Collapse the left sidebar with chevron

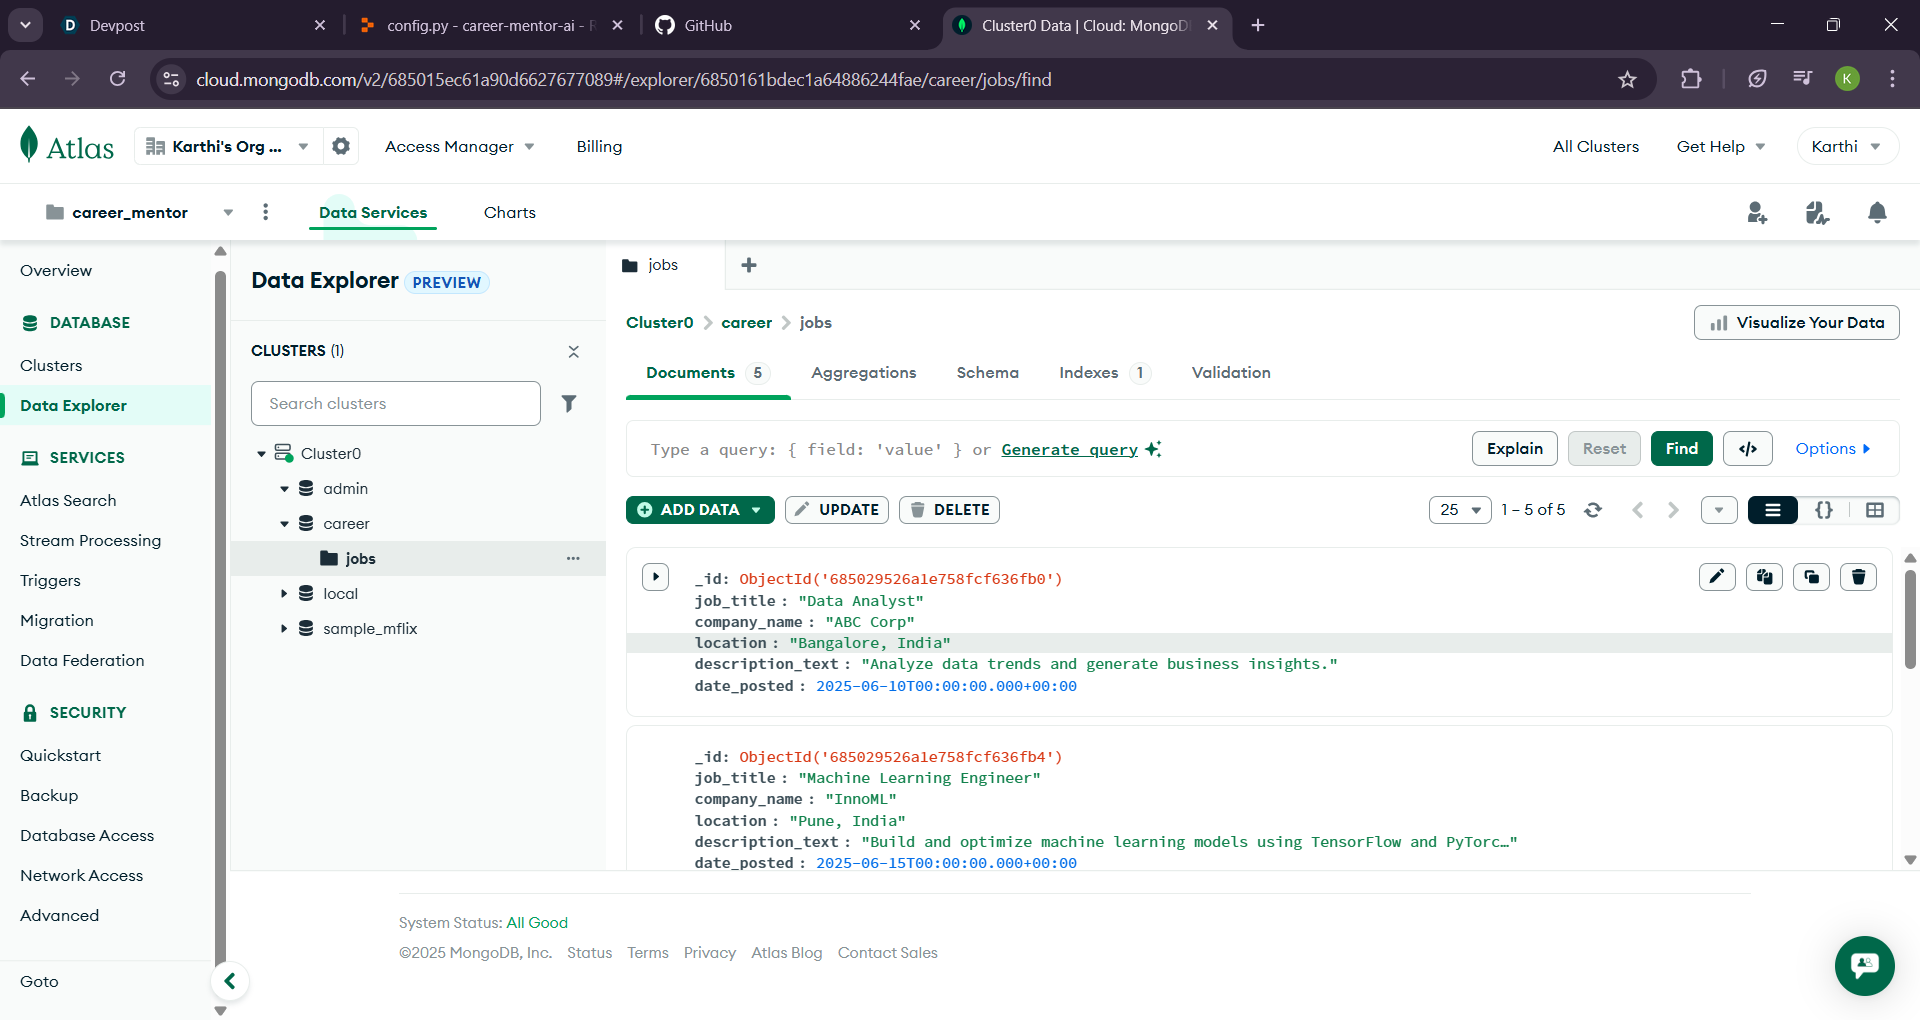[230, 981]
